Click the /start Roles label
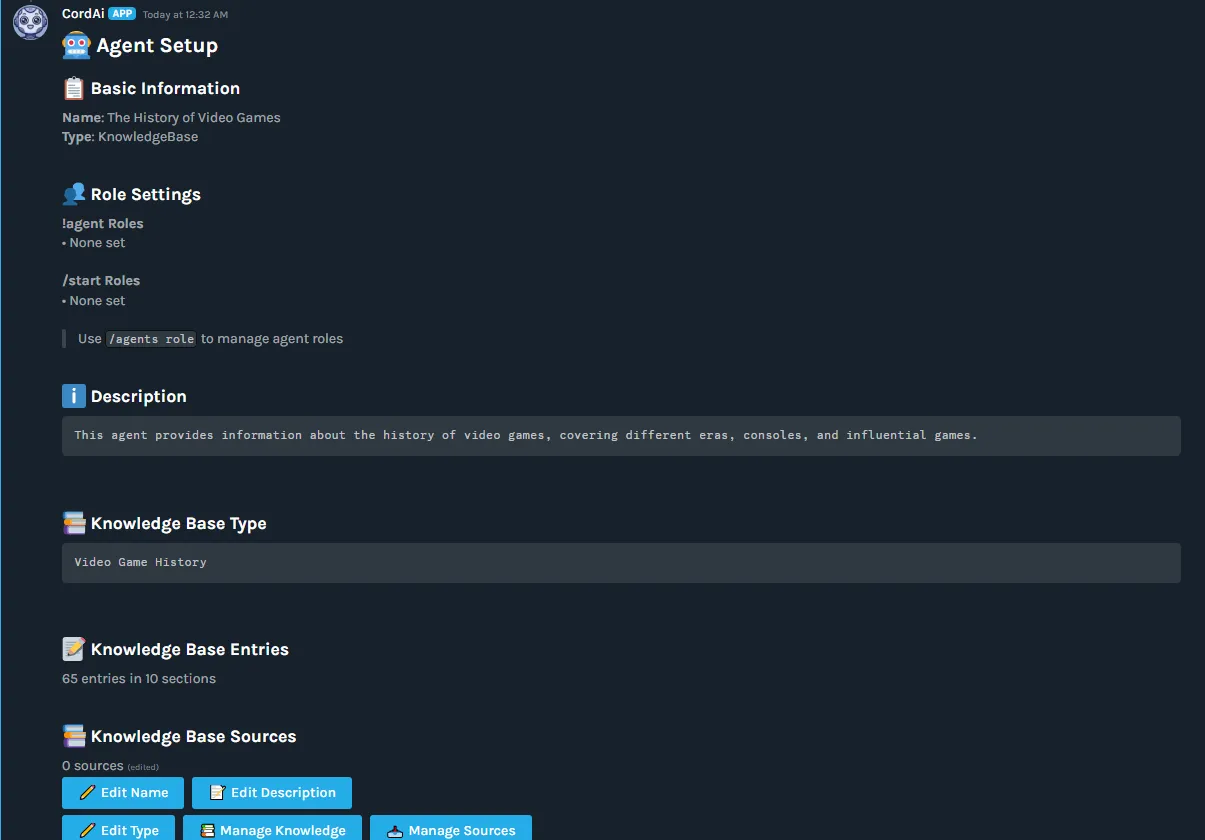This screenshot has height=840, width=1205. click(101, 281)
